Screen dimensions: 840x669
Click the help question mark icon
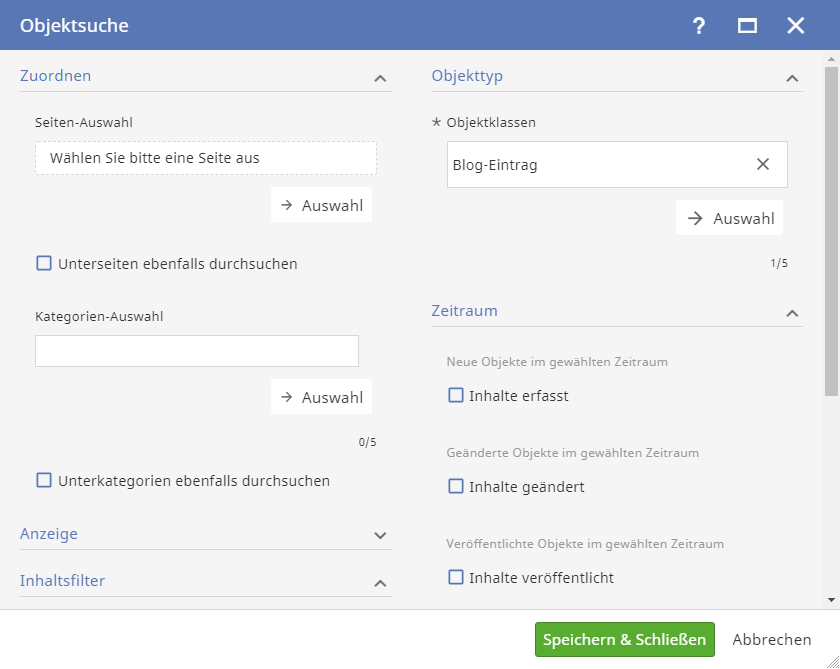pos(699,26)
